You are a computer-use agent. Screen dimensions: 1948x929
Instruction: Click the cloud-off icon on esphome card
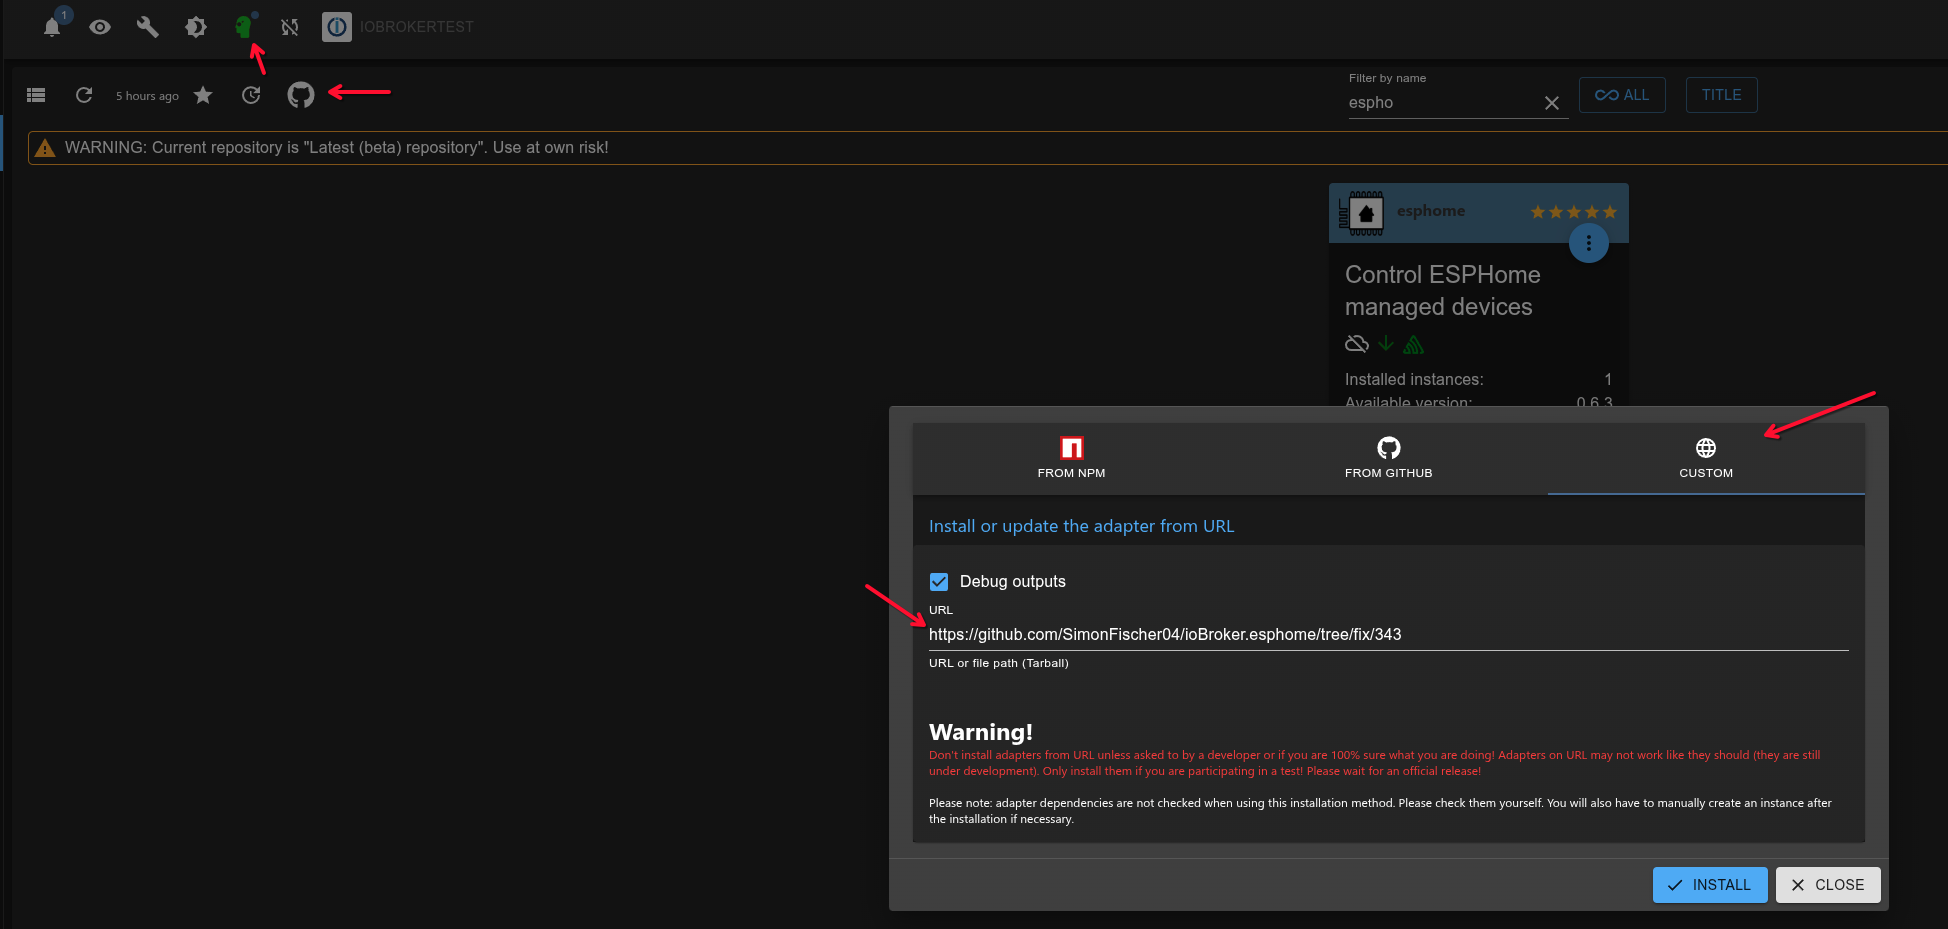click(1357, 344)
